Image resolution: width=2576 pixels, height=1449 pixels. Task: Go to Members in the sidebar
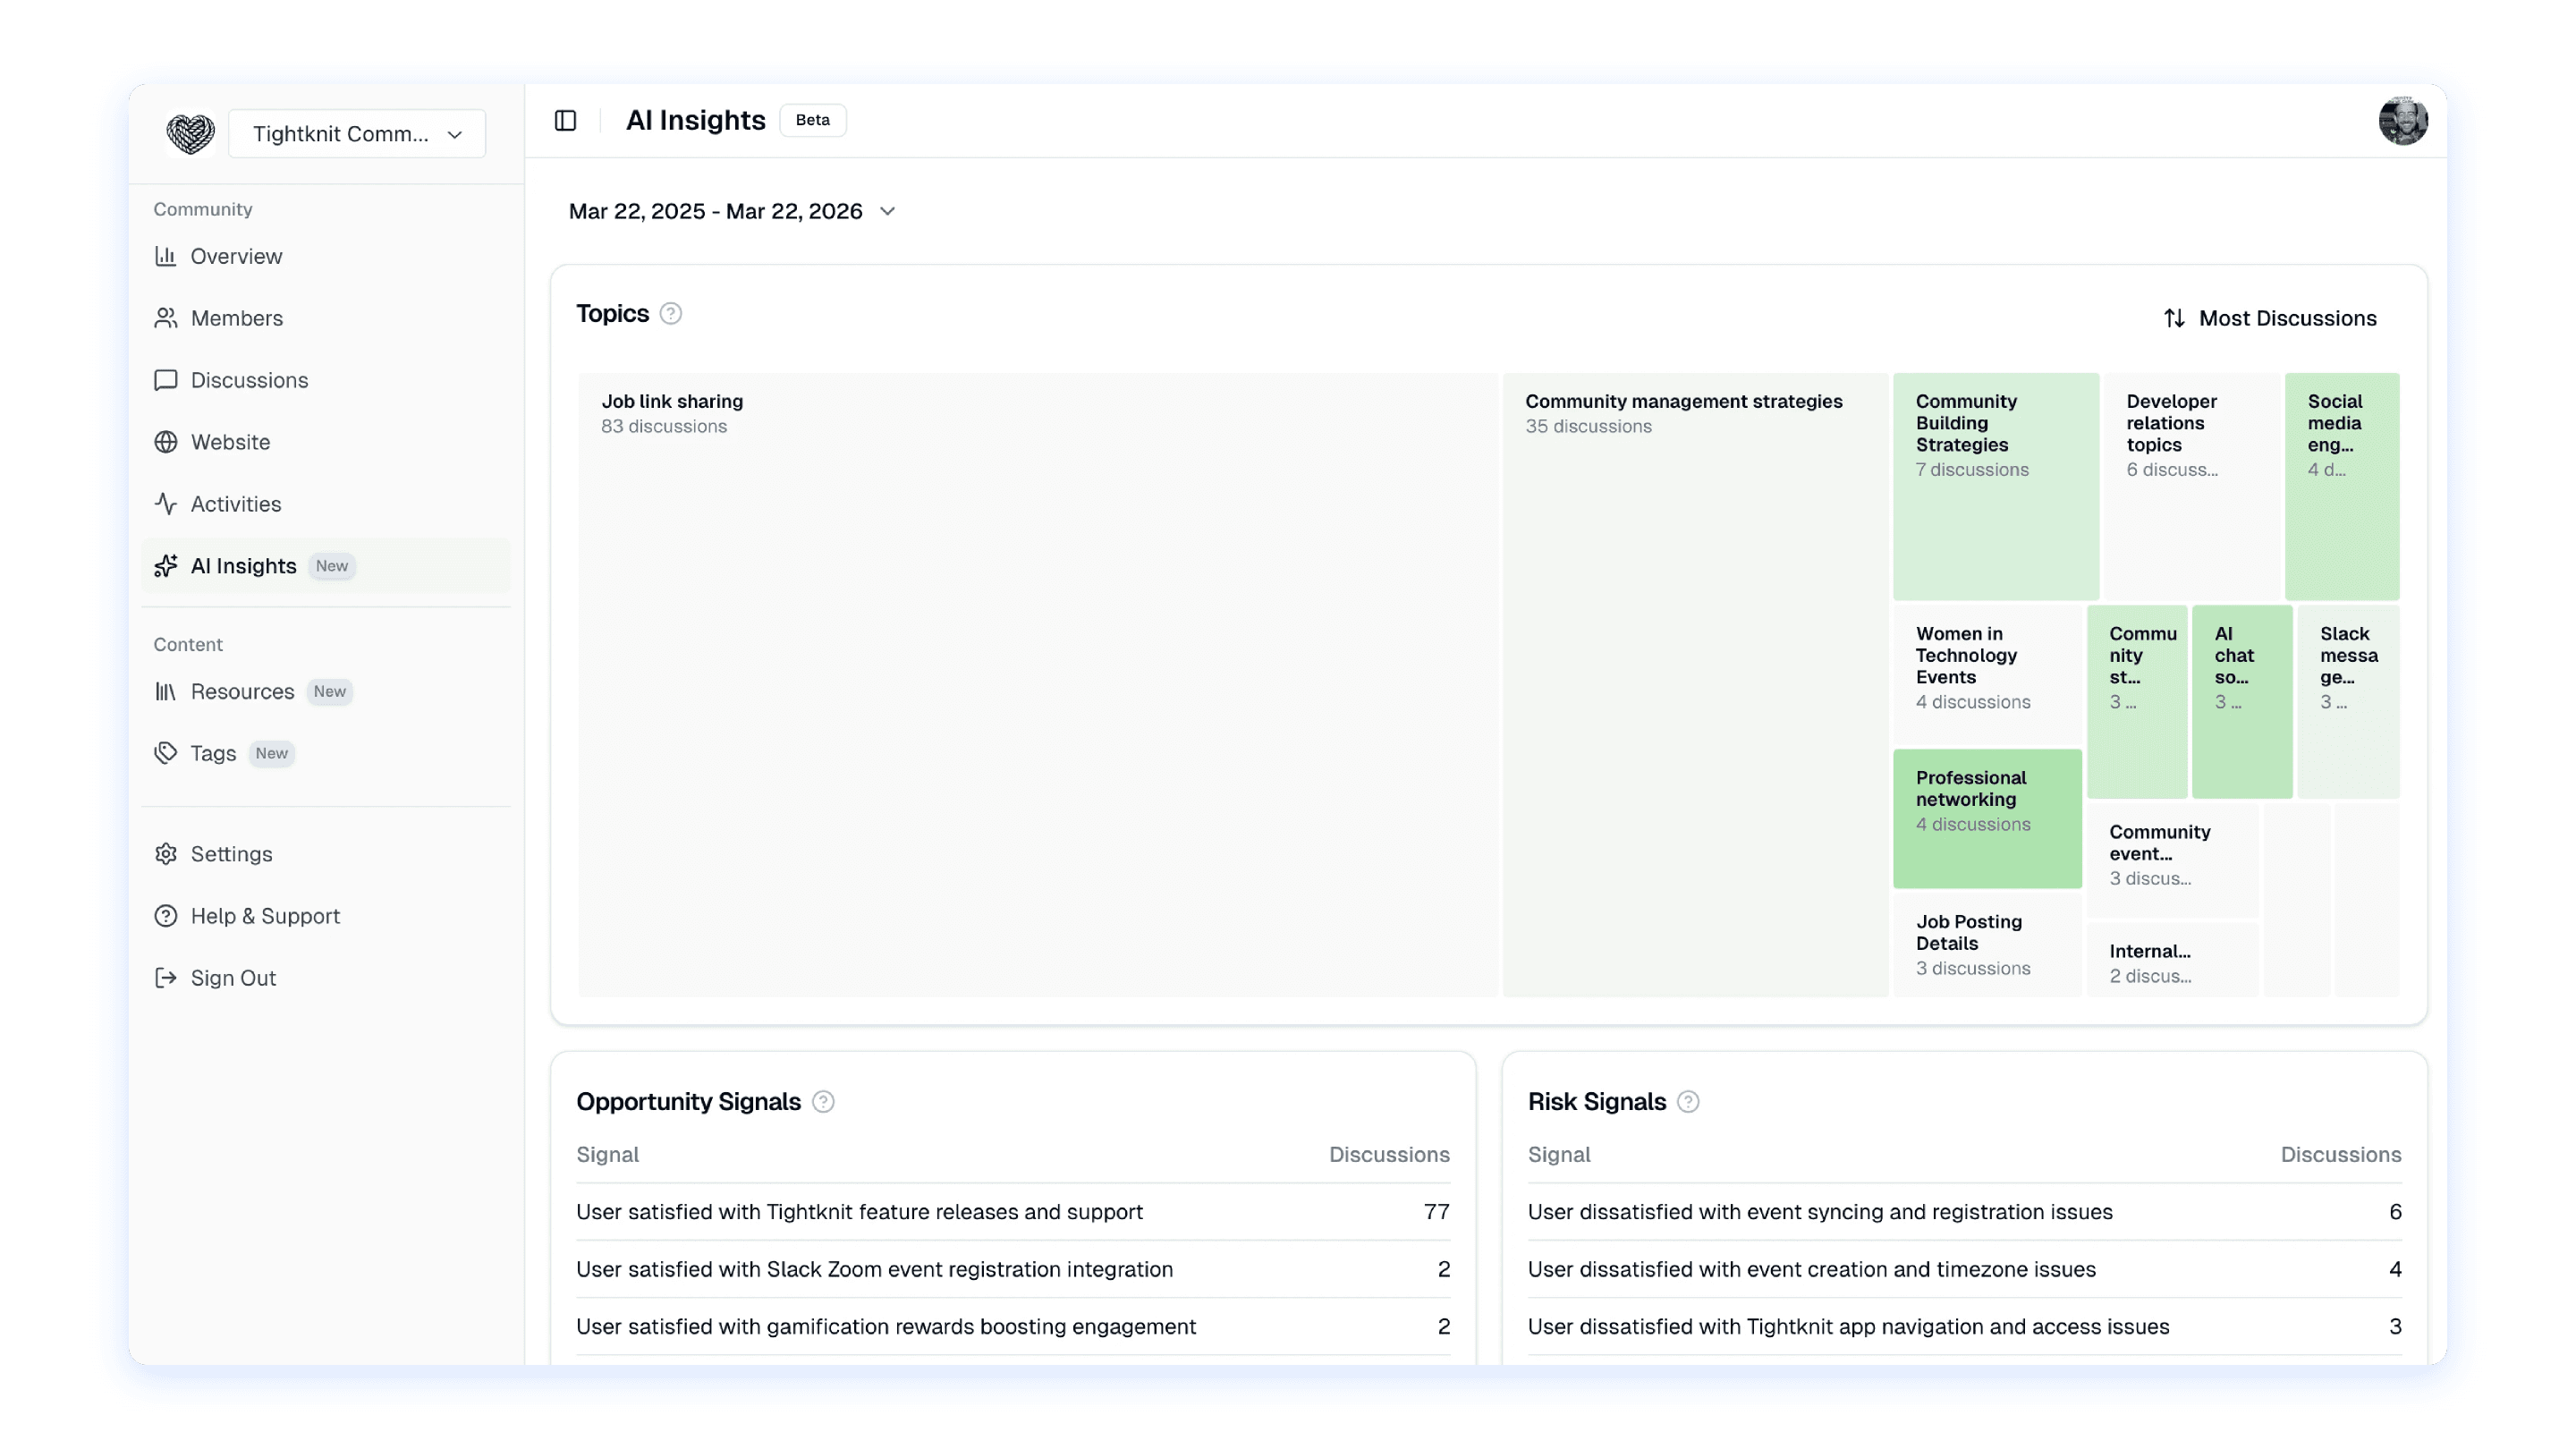(x=236, y=318)
